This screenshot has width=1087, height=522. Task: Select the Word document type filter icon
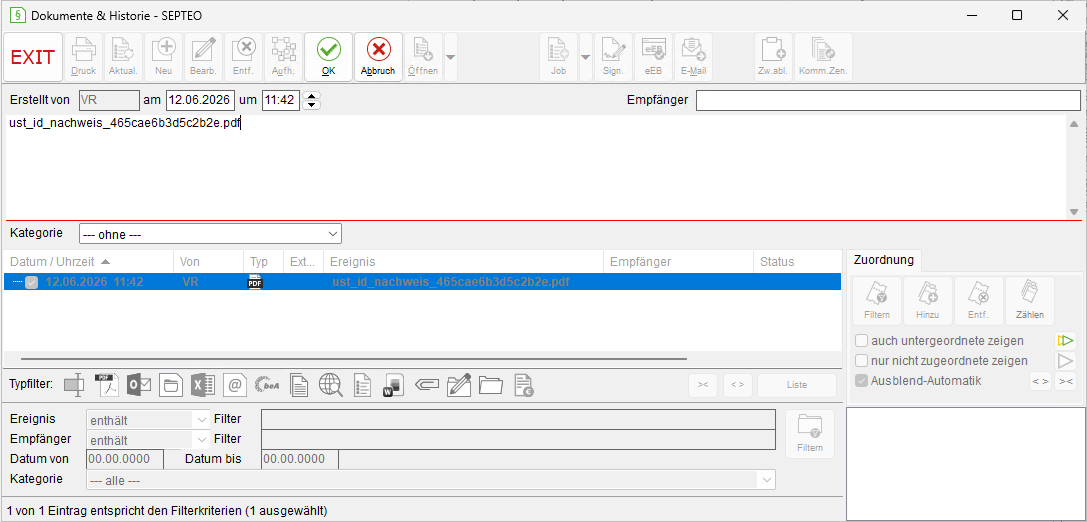click(x=393, y=385)
